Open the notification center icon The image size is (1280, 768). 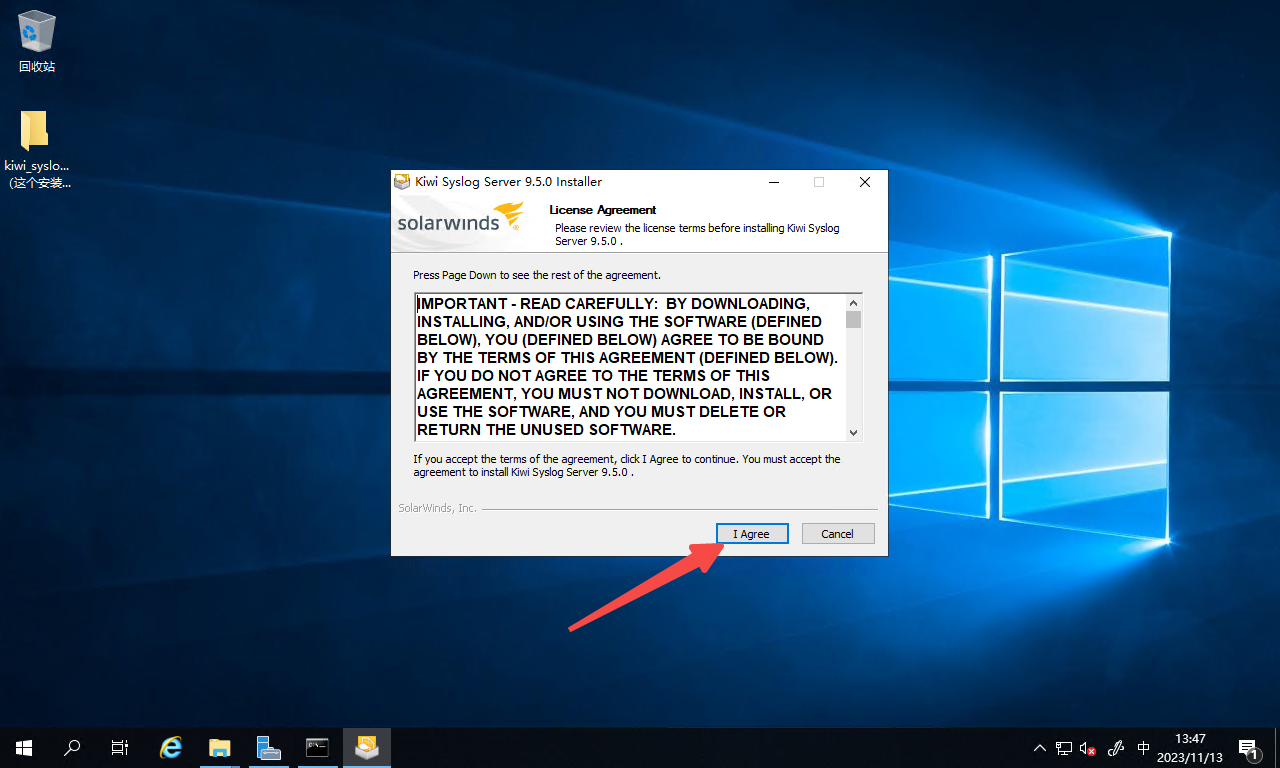pyautogui.click(x=1248, y=748)
